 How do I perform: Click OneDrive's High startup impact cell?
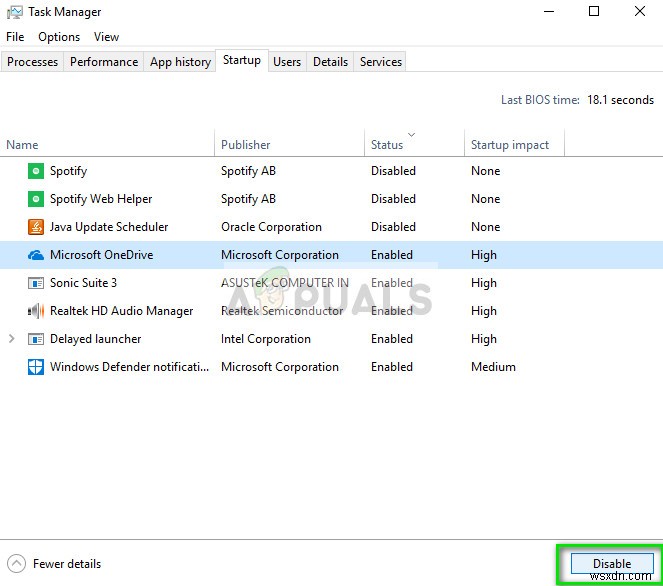tap(484, 255)
